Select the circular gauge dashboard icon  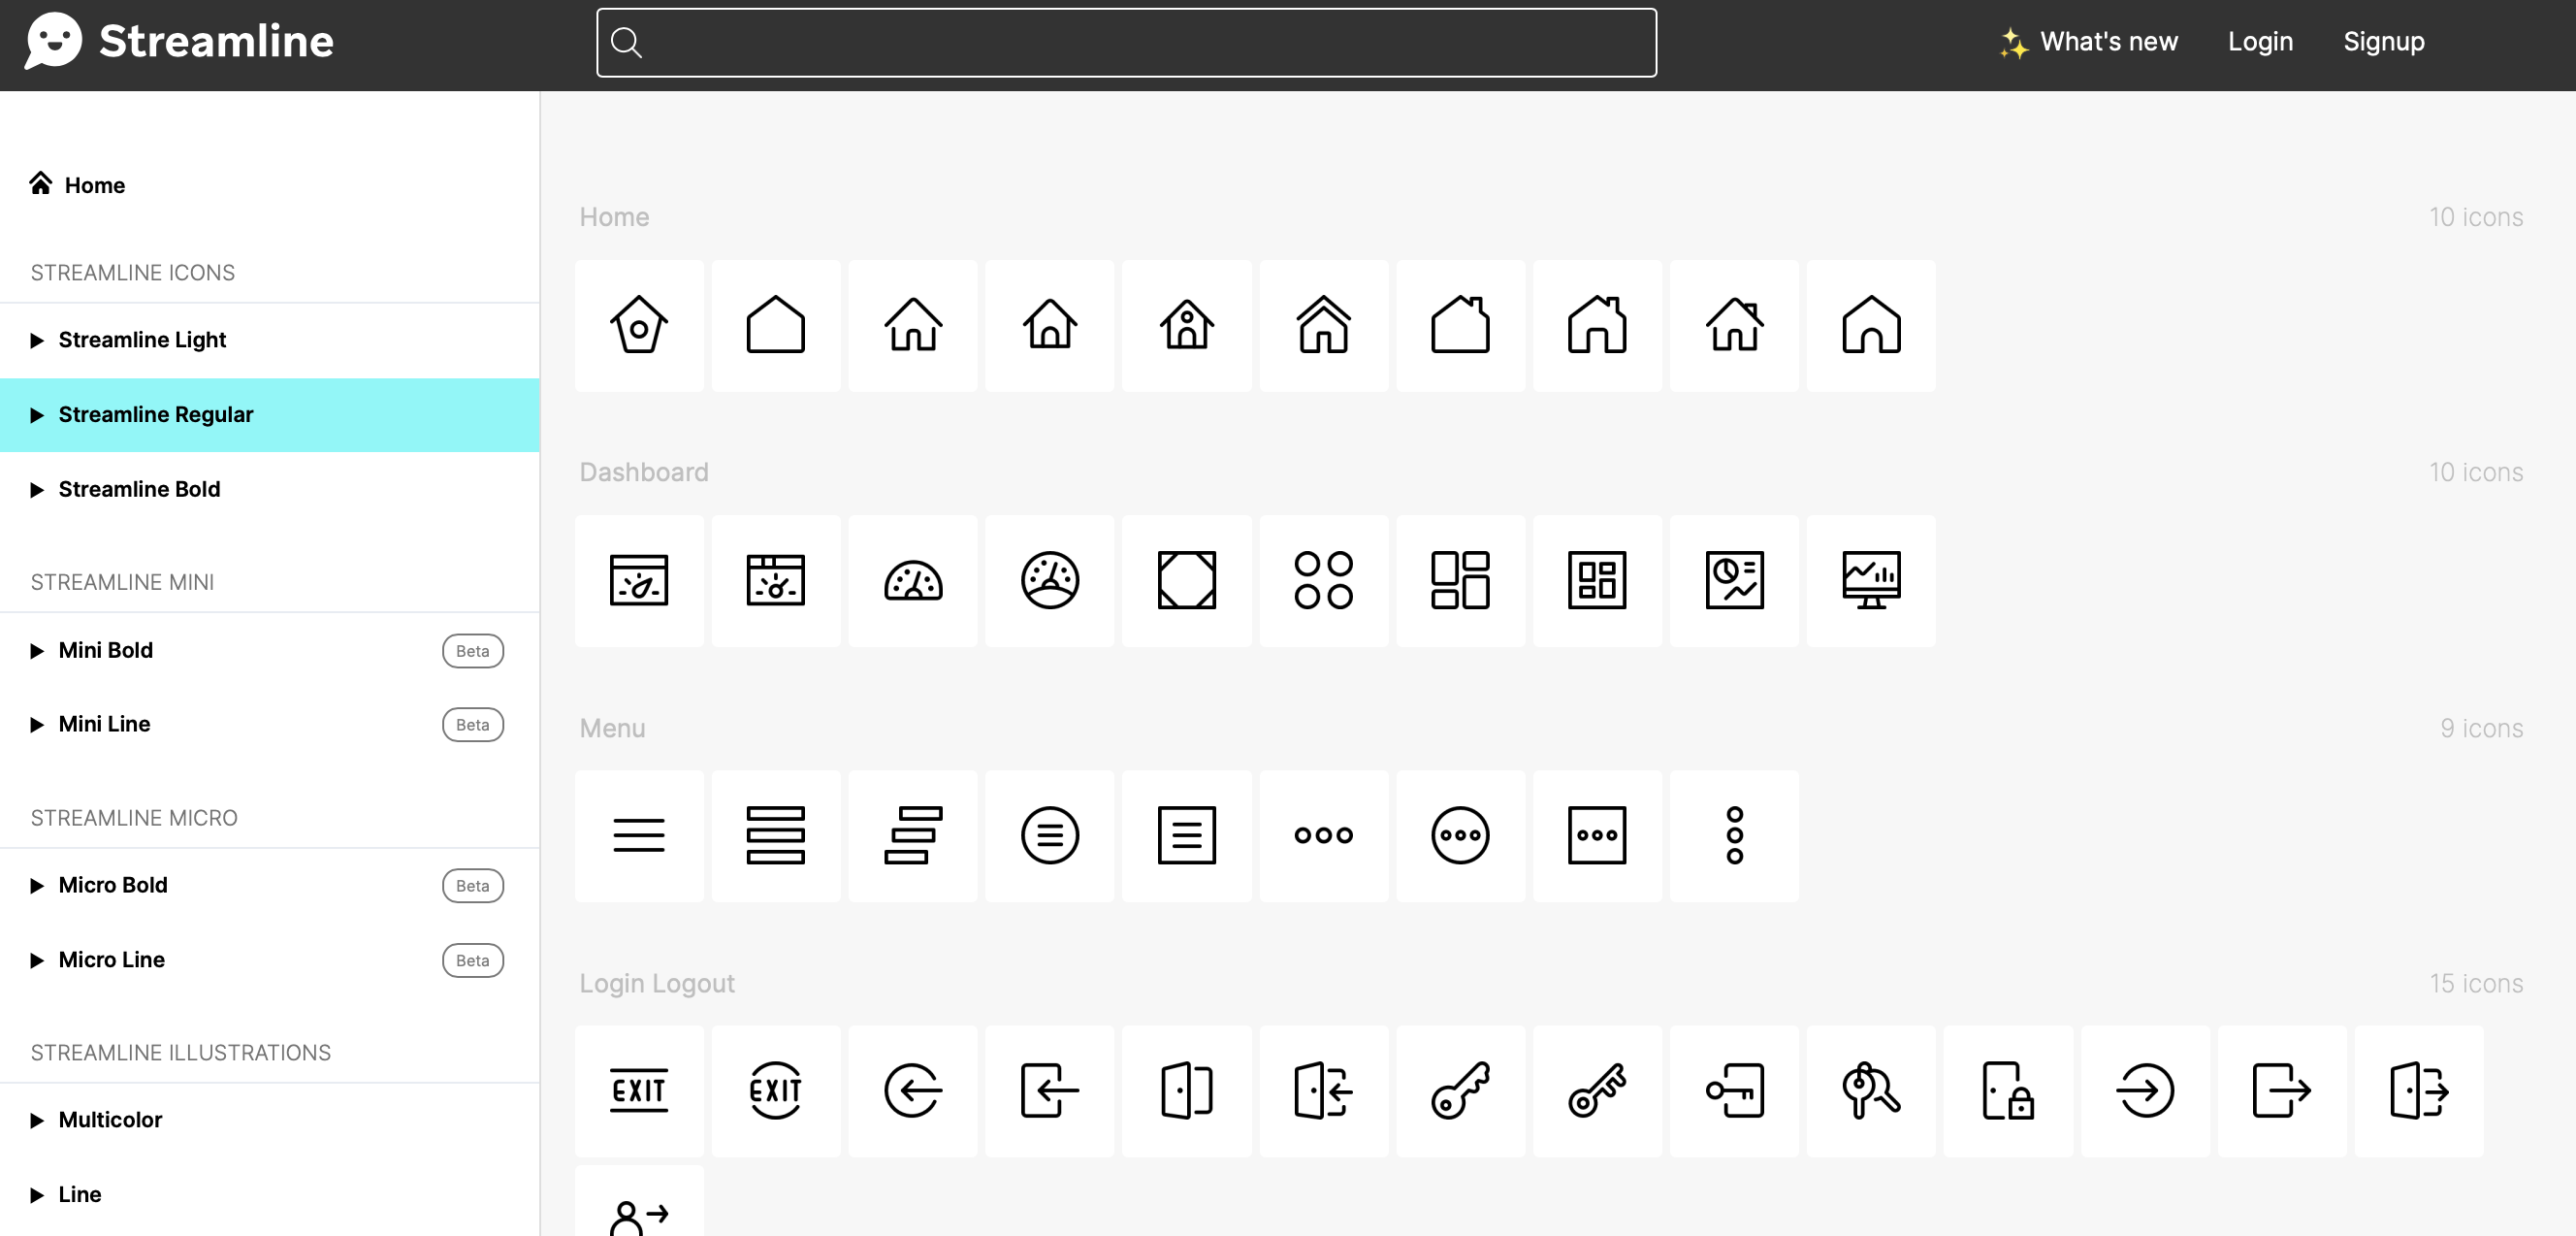click(x=1049, y=581)
